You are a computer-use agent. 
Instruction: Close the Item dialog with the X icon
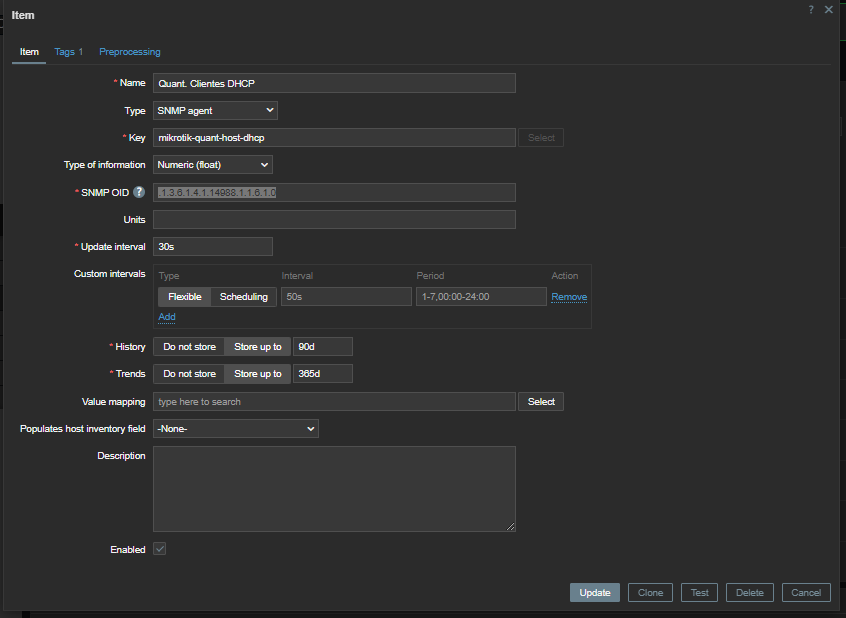[829, 10]
